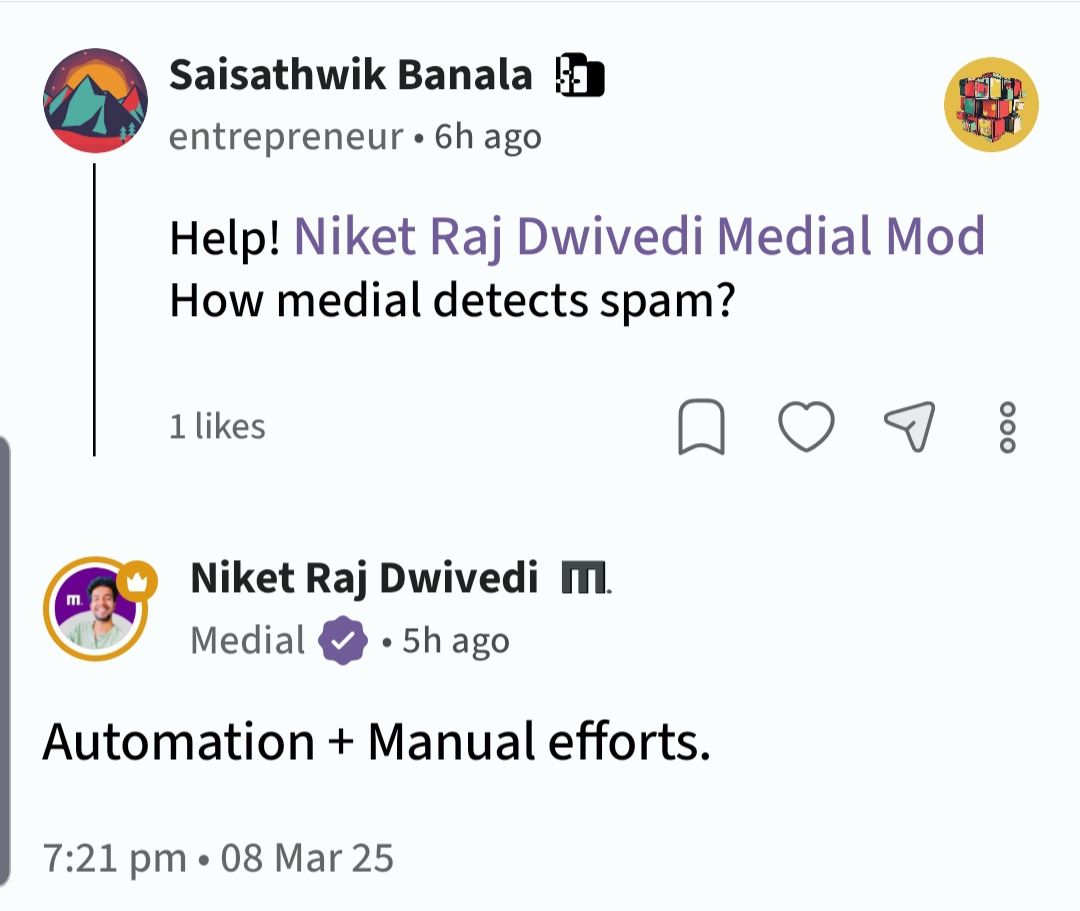Tap the 'Automation + Manual efforts.' reply text
The image size is (1080, 911).
pos(376,742)
